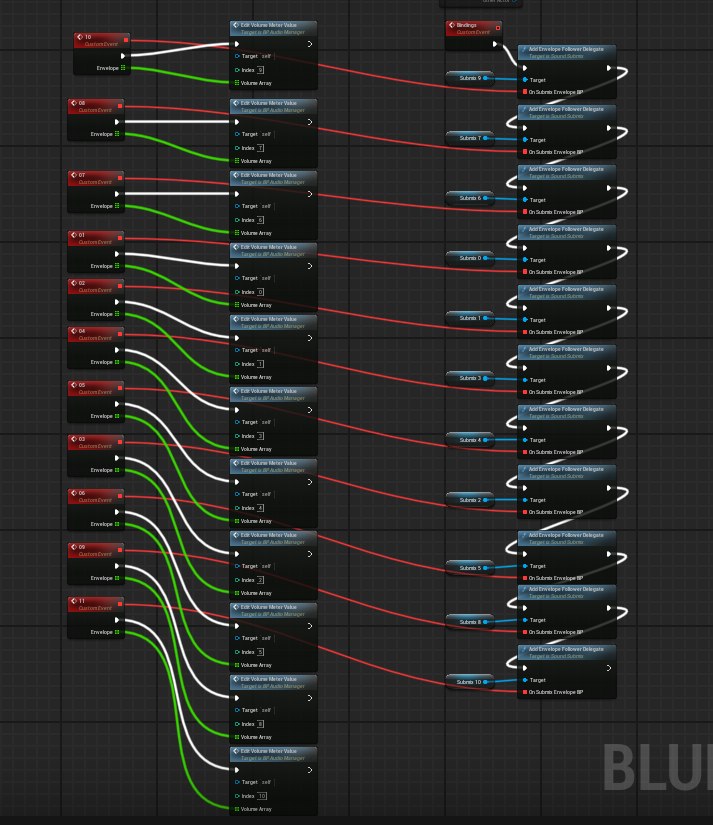
Task: Select the red delegate pin on event 01
Action: coord(120,238)
